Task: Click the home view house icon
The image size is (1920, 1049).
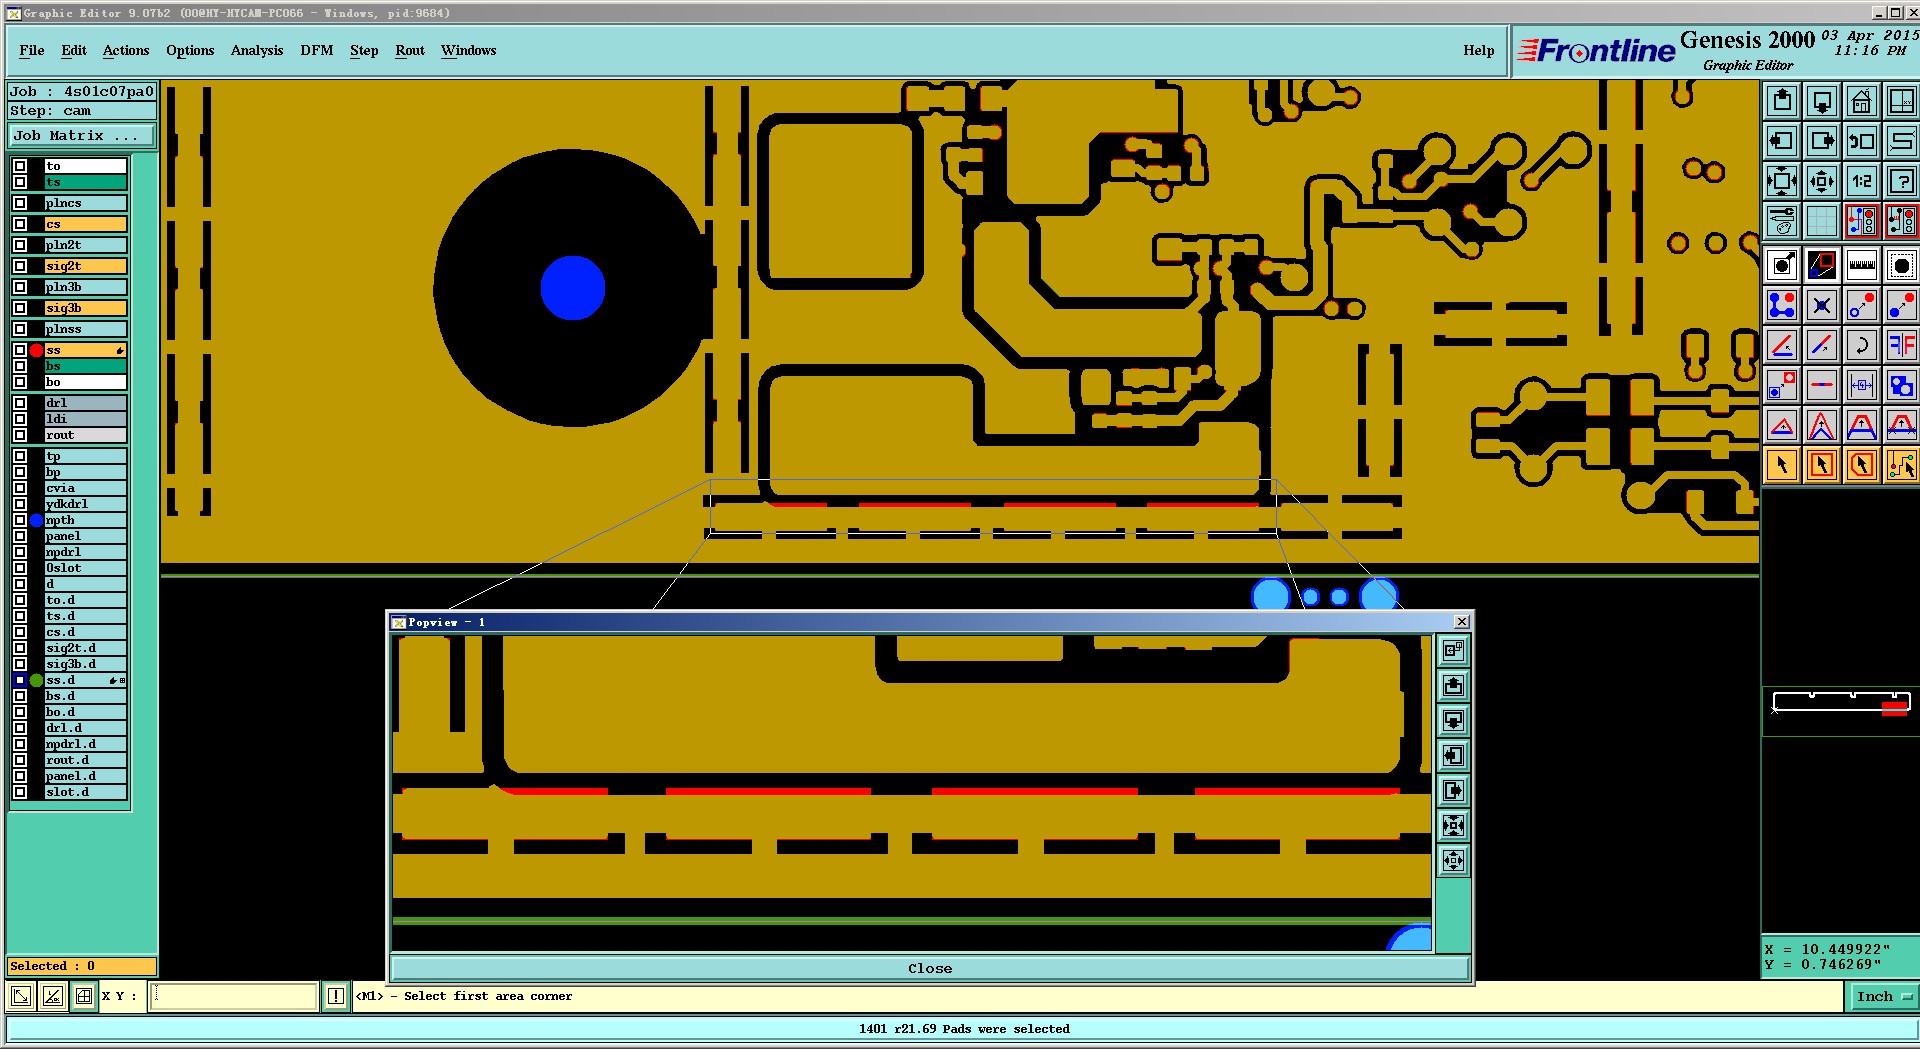Action: pos(1861,101)
